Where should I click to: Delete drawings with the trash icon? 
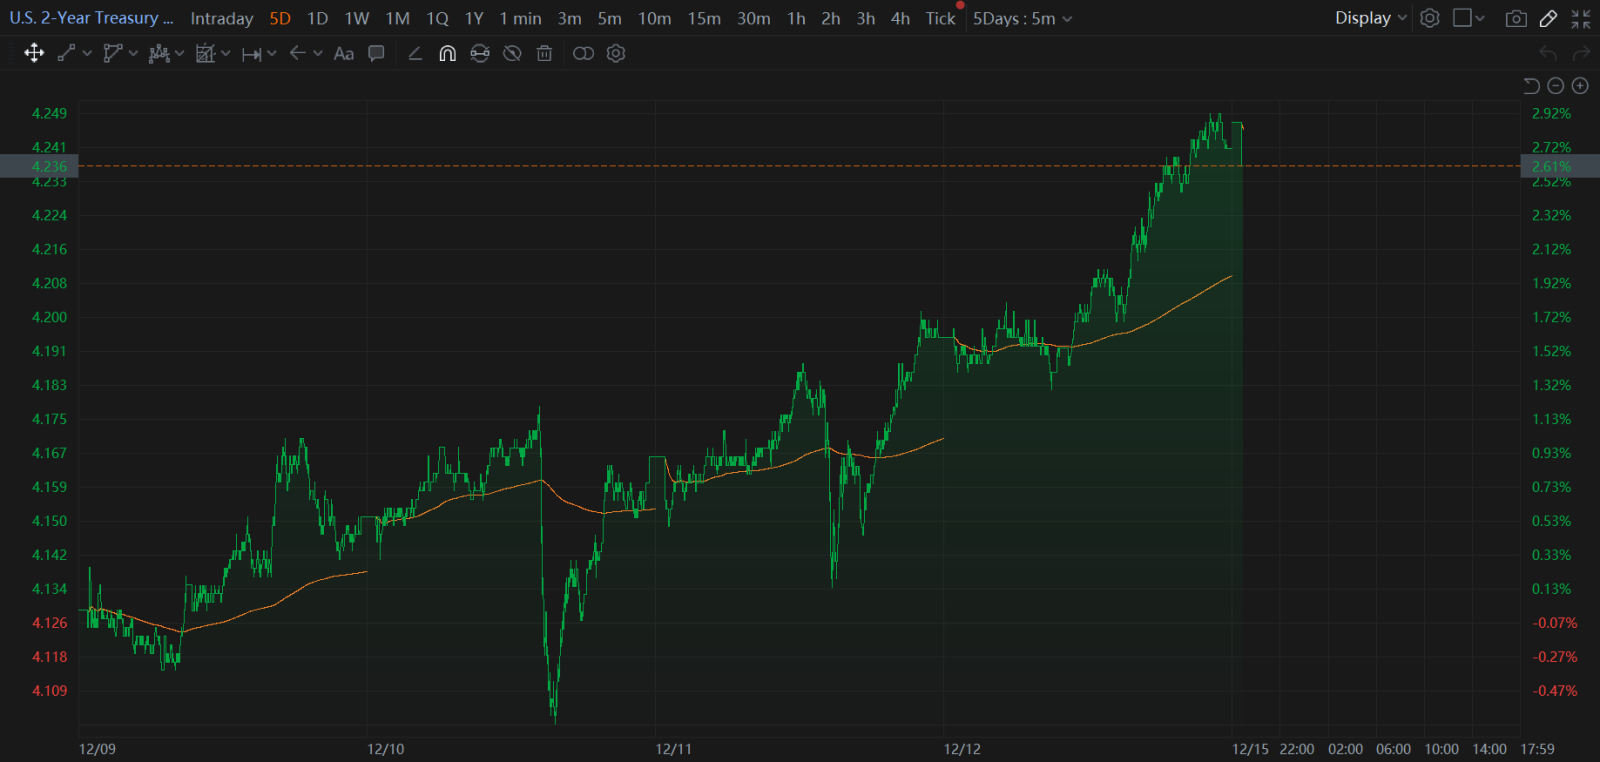544,53
